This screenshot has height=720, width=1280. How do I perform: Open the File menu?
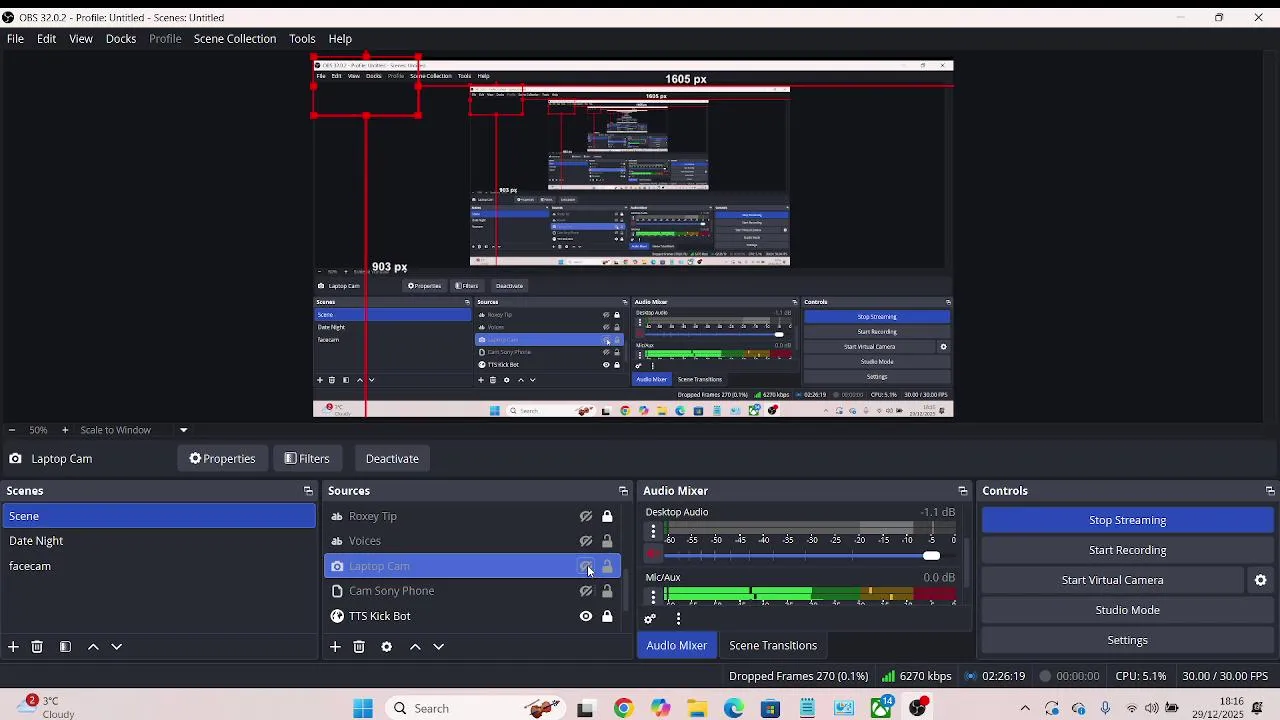(15, 39)
